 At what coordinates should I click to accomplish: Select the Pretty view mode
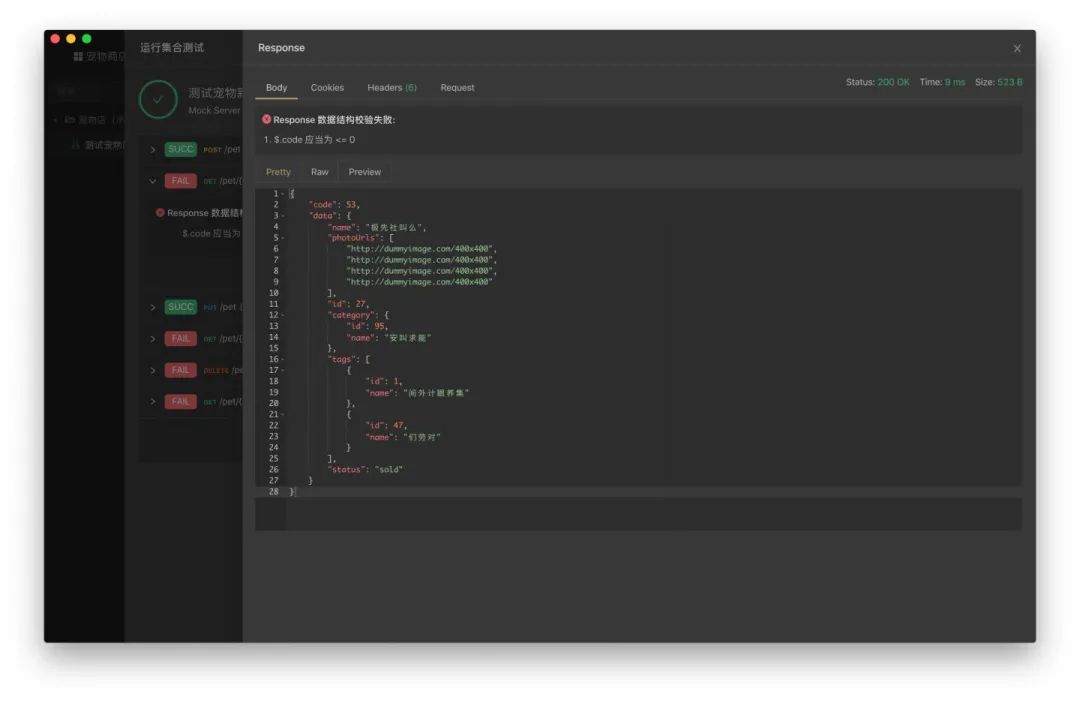coord(278,172)
